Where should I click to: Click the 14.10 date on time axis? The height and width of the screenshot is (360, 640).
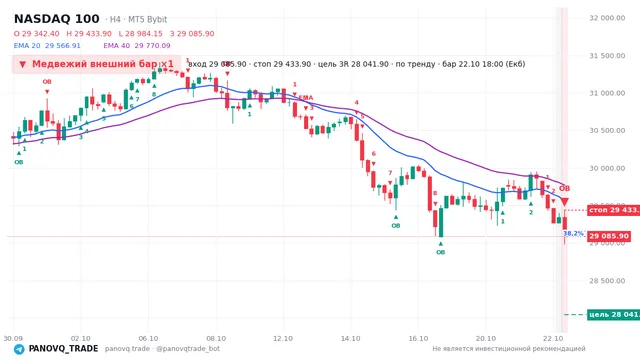click(x=351, y=338)
